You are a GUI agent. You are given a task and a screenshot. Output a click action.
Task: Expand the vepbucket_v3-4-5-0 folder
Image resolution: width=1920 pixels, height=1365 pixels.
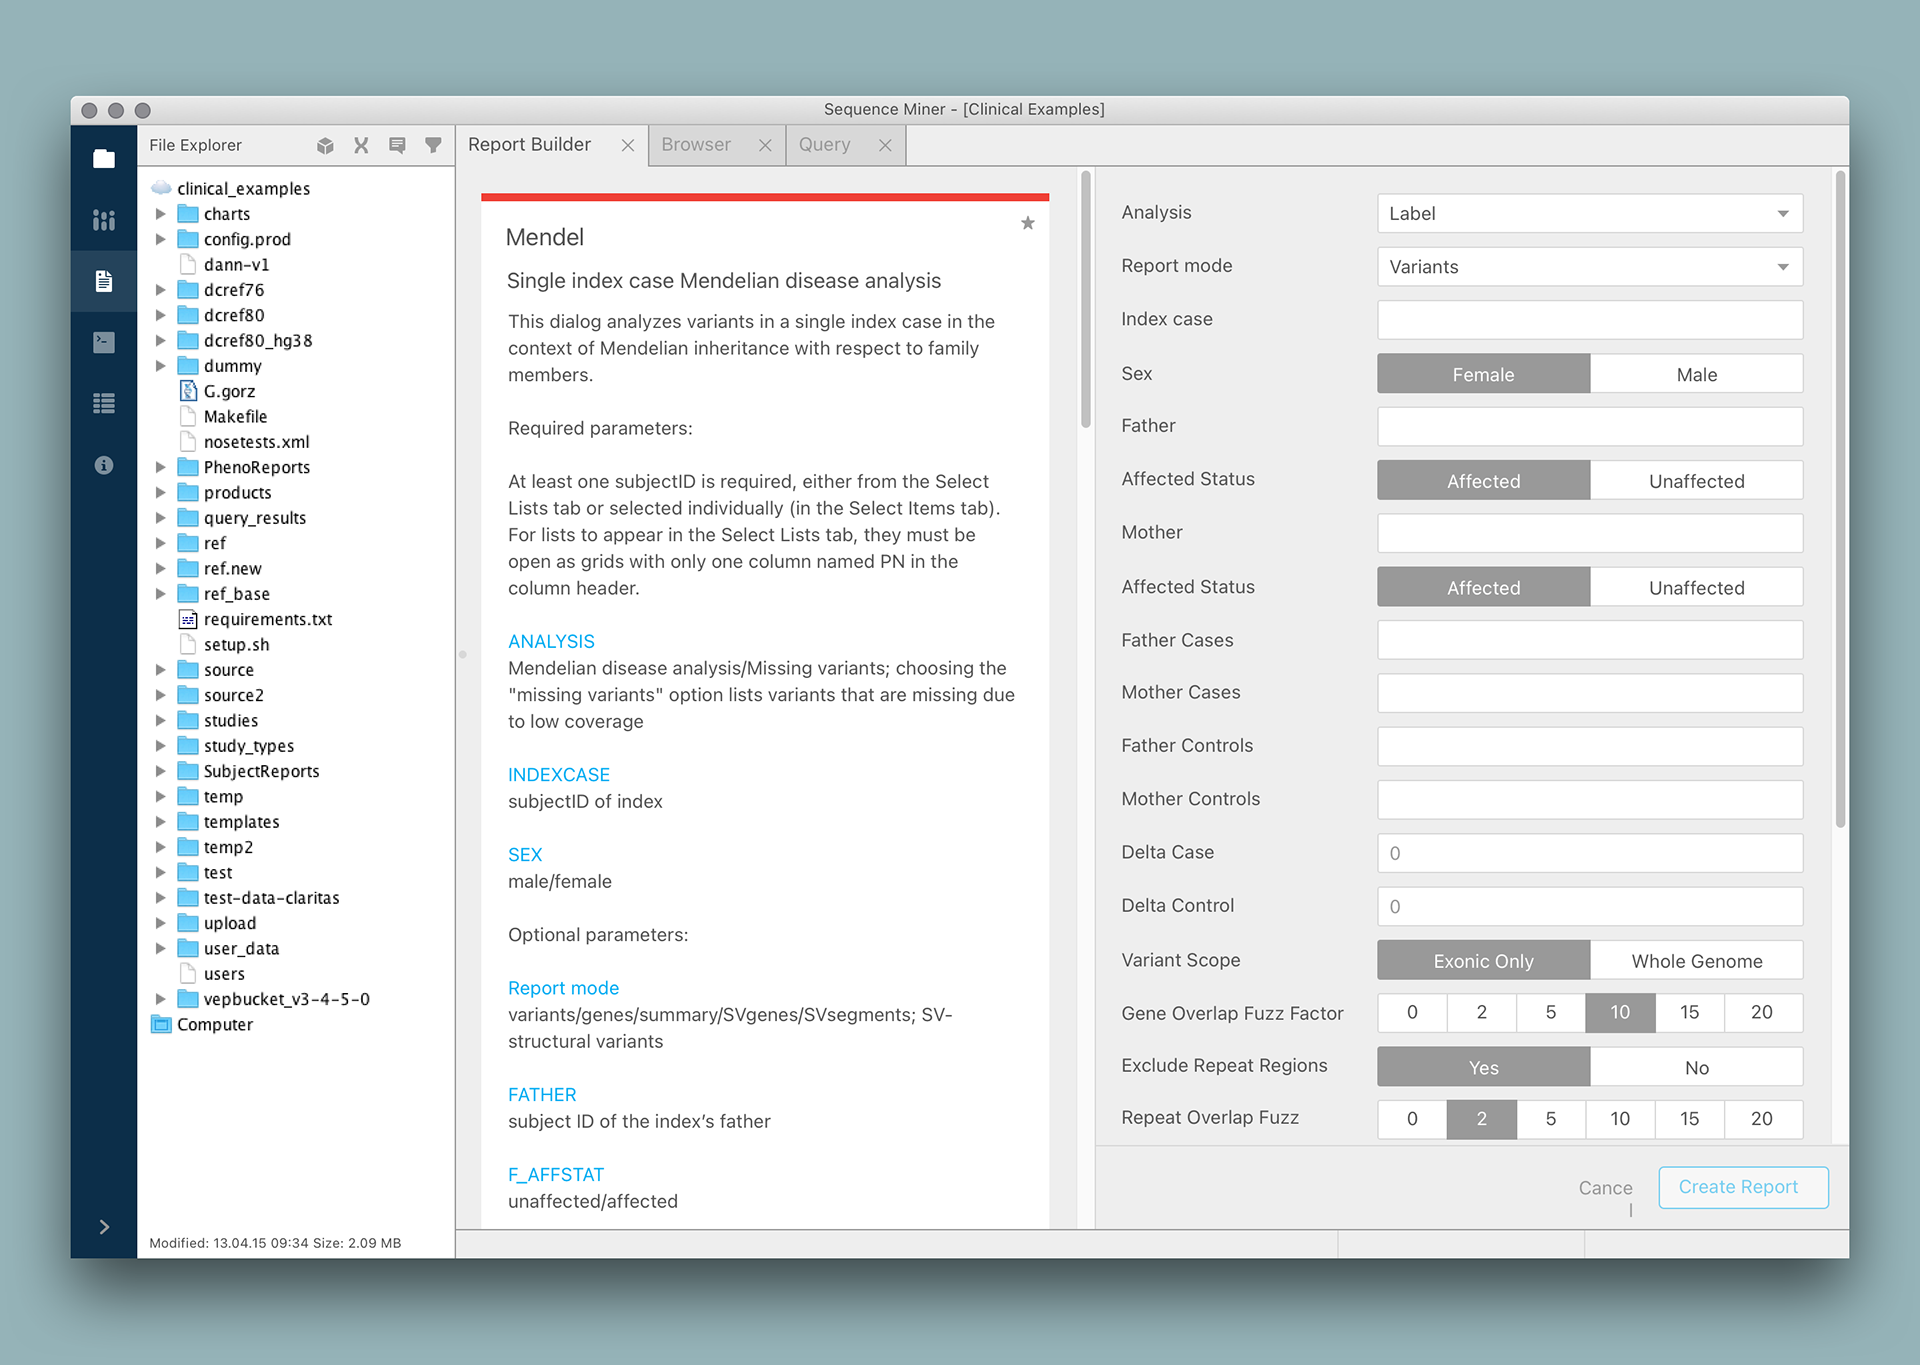[160, 999]
